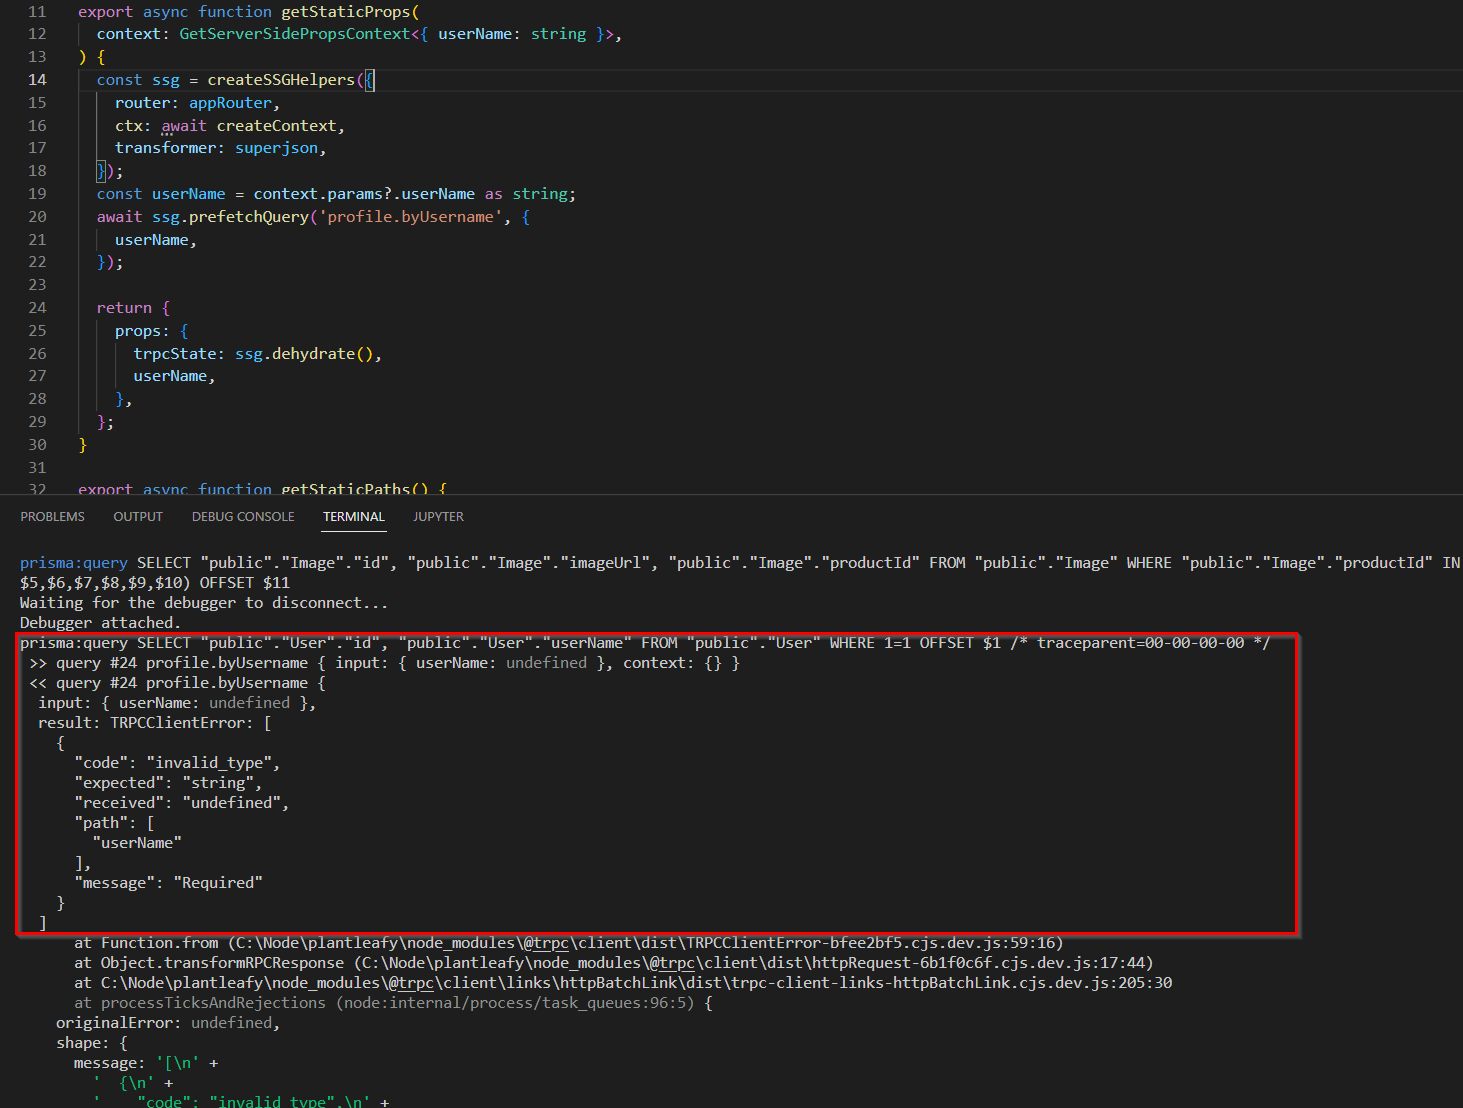Open the trpc-client-links-httpBatchLink.cjs.dev.js:205:30 path
Viewport: 1463px width, 1108px height.
(636, 983)
